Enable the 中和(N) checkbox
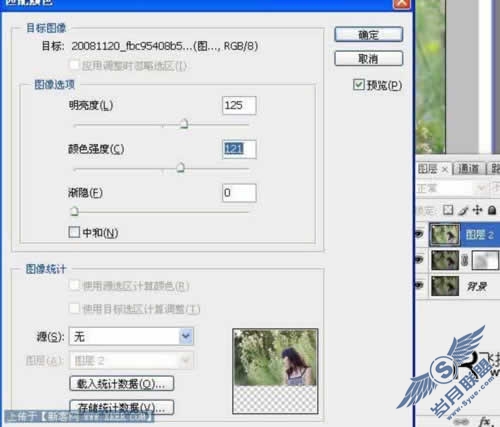This screenshot has height=427, width=500. coord(74,232)
